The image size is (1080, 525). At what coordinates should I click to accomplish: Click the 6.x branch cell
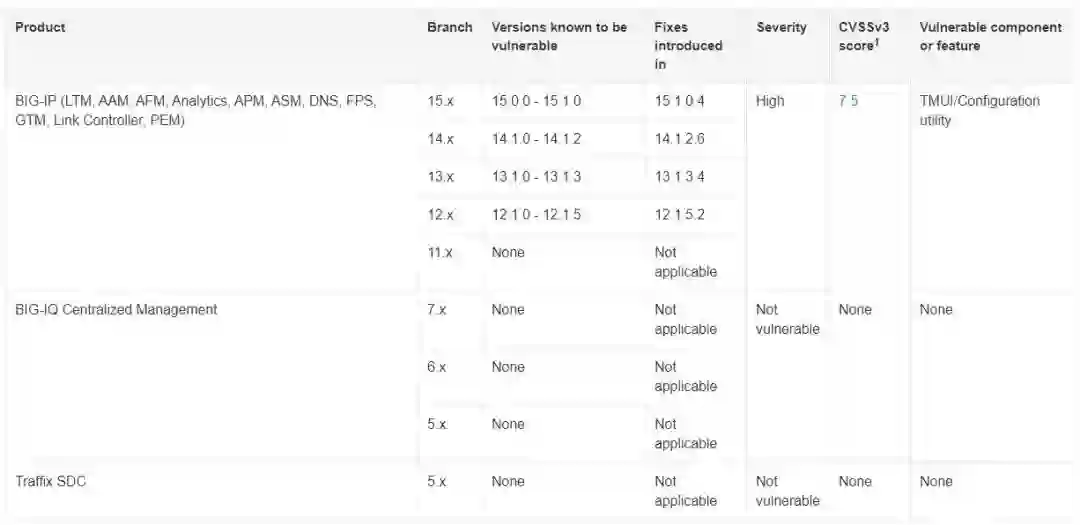pyautogui.click(x=437, y=367)
